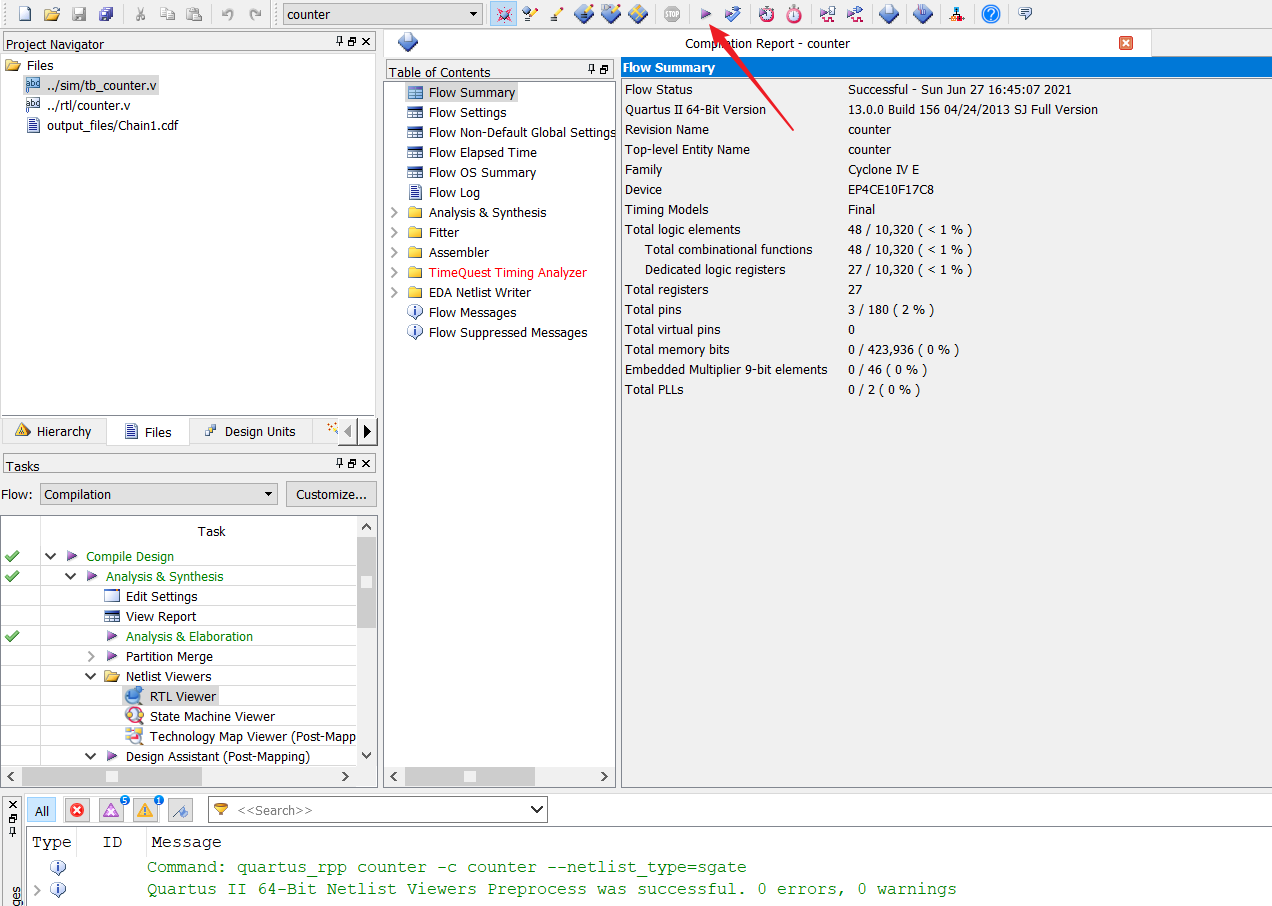
Task: Expand TimeQuest Timing Analyzer folder
Action: tap(394, 272)
